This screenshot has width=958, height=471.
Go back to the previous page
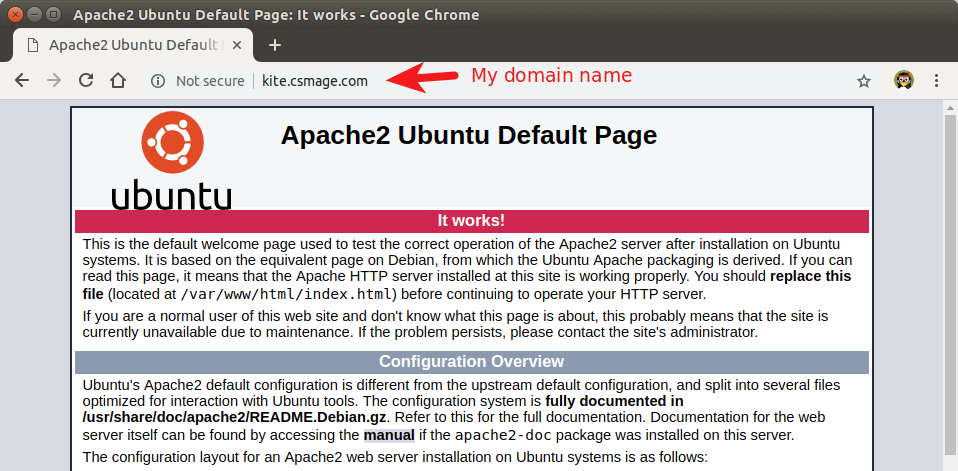(x=22, y=81)
